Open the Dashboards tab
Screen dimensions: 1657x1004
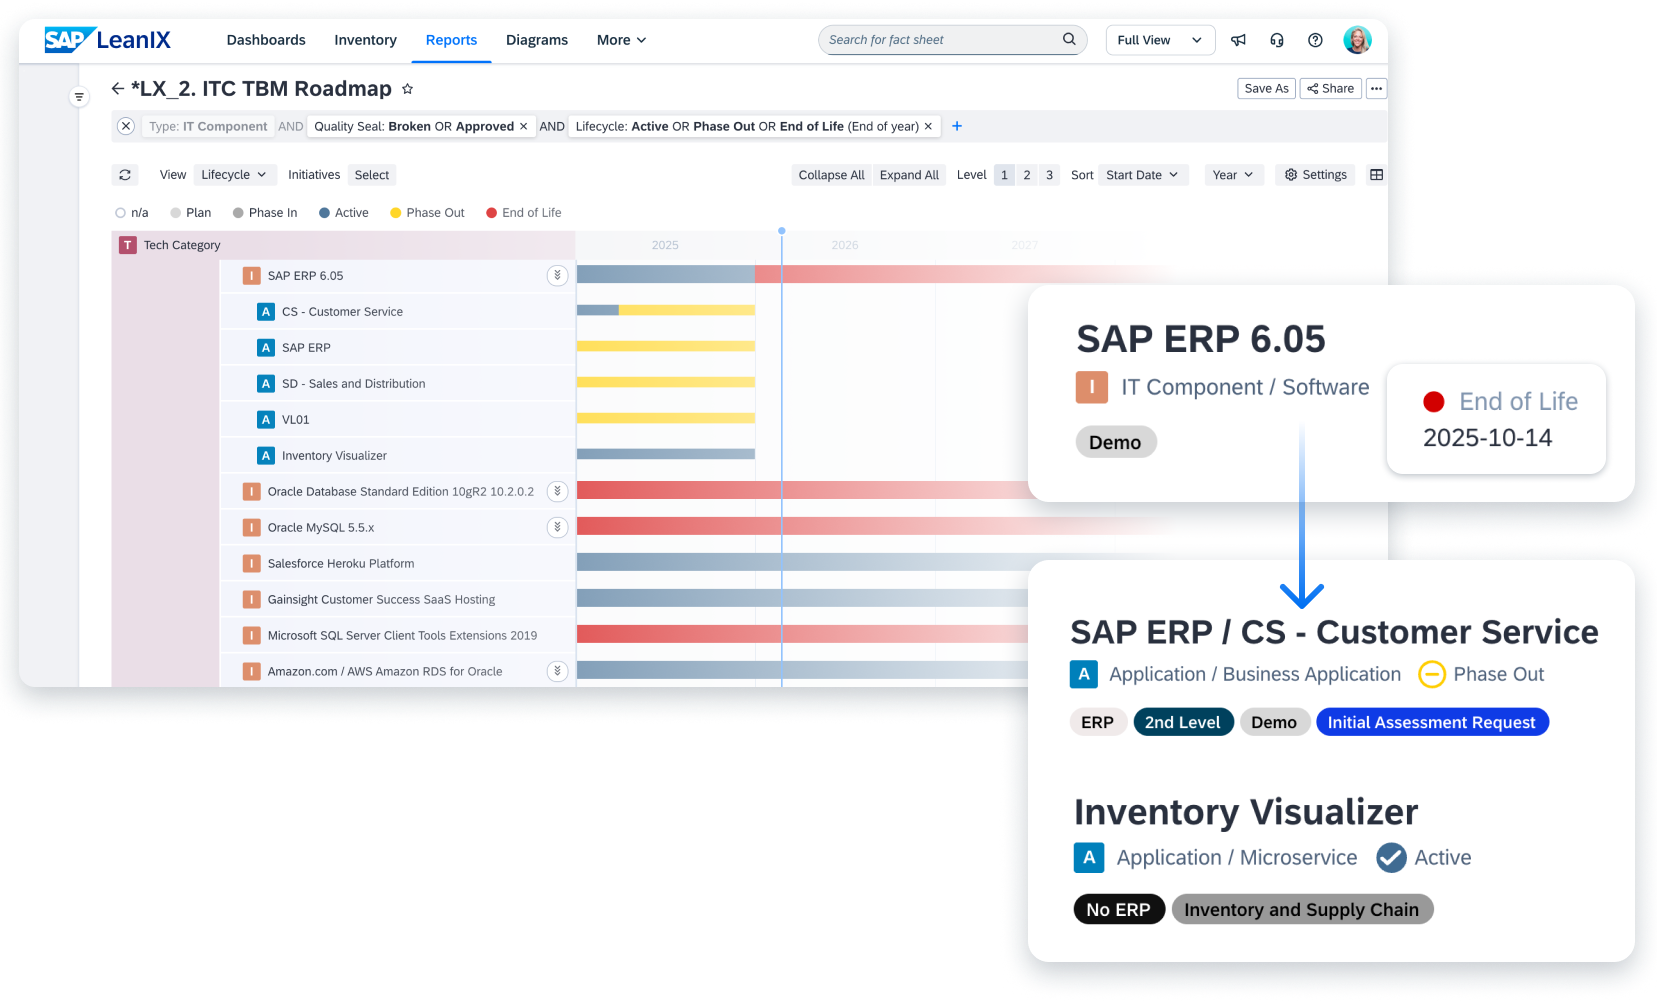pos(266,40)
